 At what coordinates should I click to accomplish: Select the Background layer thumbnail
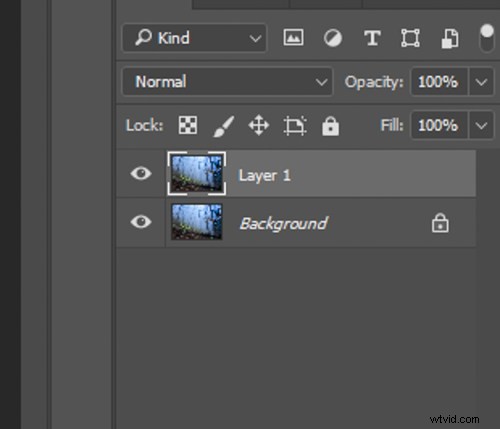pyautogui.click(x=197, y=222)
